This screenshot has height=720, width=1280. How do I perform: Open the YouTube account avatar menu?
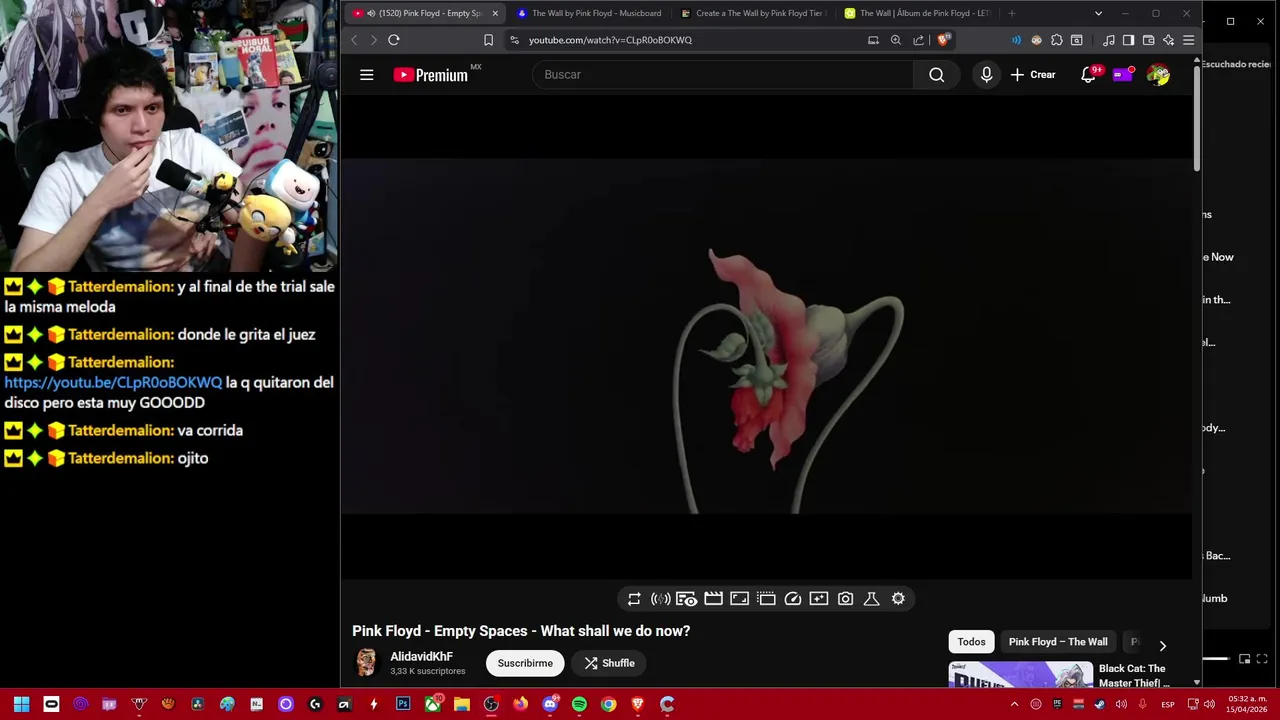pyautogui.click(x=1158, y=75)
